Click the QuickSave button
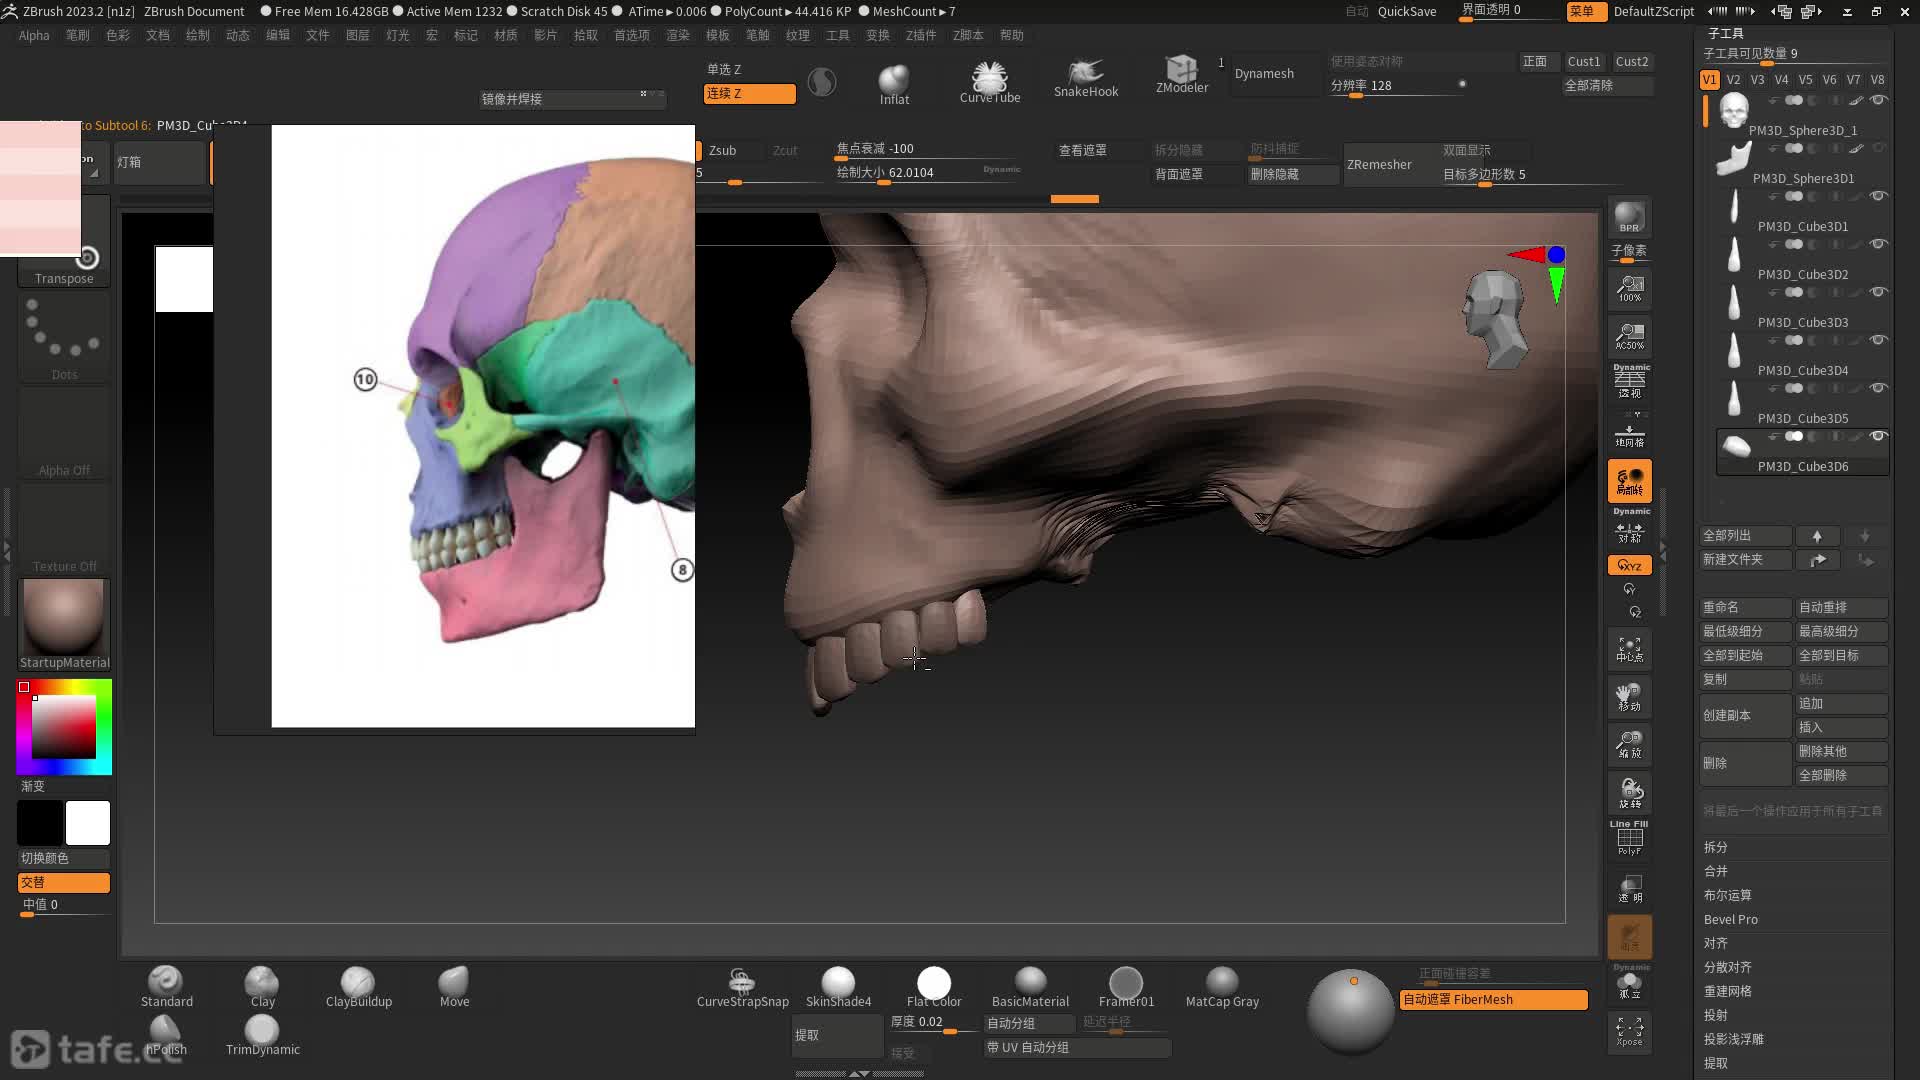The image size is (1920, 1080). 1407,11
